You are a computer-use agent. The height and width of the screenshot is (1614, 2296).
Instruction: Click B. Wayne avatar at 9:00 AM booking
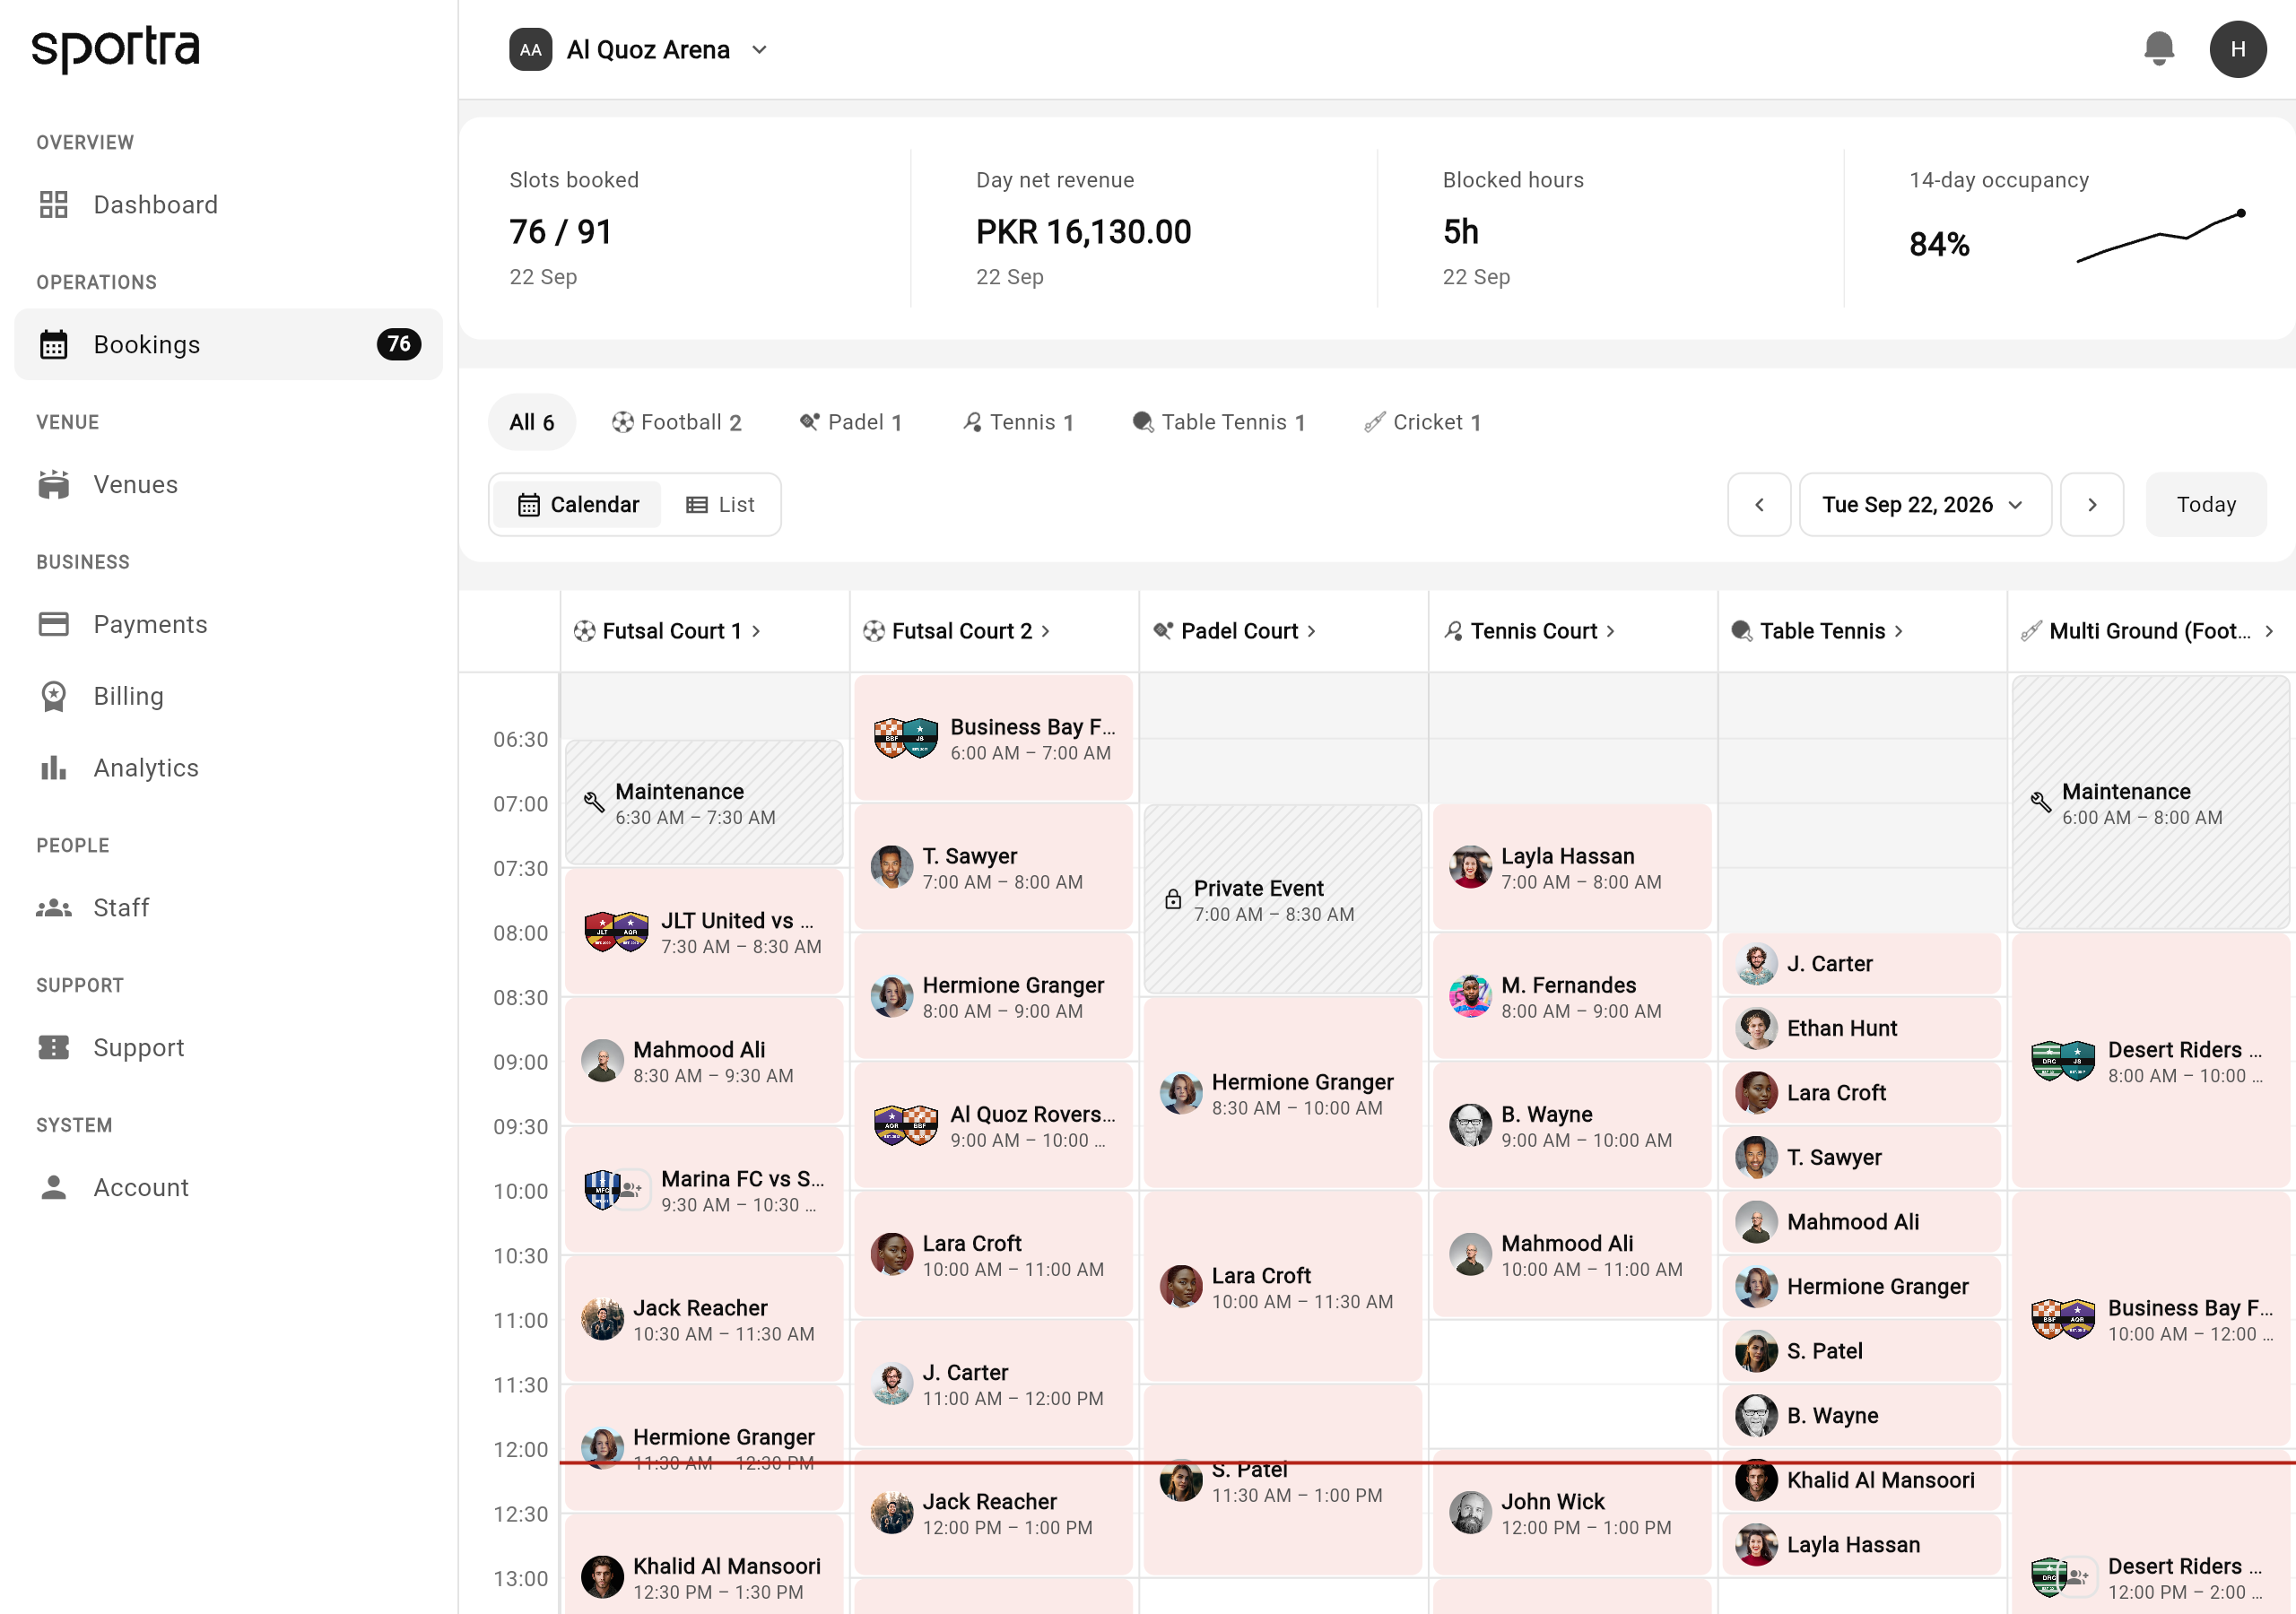tap(1470, 1125)
